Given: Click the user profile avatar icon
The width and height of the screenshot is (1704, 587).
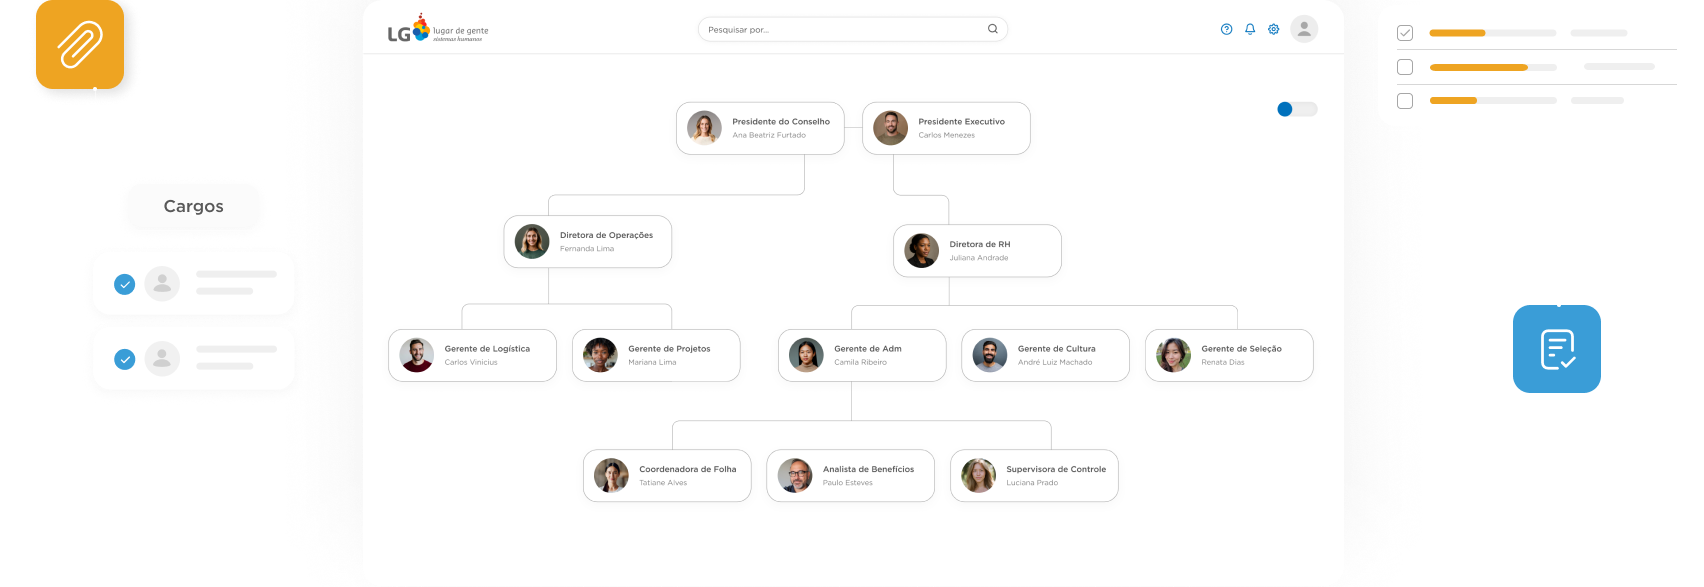Looking at the screenshot, I should pyautogui.click(x=1304, y=29).
